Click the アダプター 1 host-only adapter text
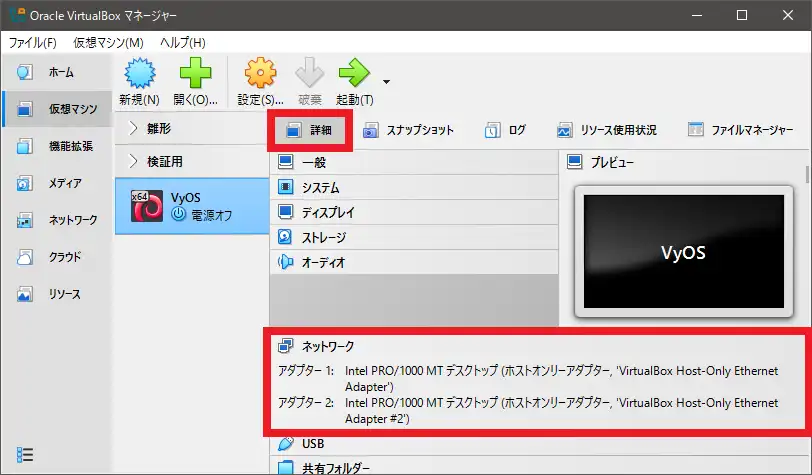812x475 pixels. coord(561,379)
